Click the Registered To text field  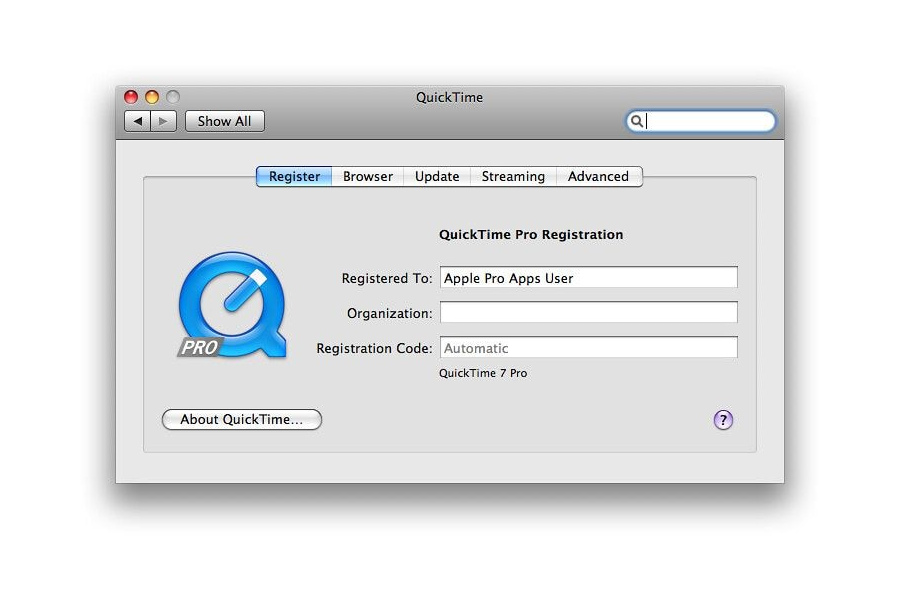[x=589, y=277]
